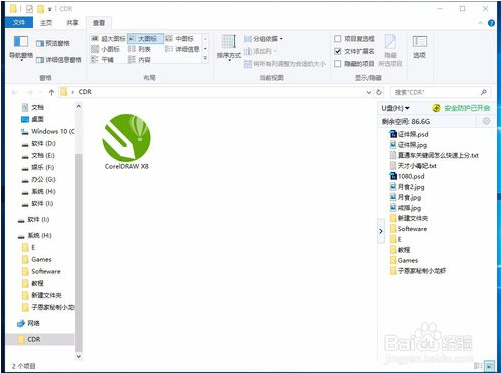Image resolution: width=501 pixels, height=373 pixels.
Task: Select 办公 (G:) drive in tree
Action: [38, 179]
